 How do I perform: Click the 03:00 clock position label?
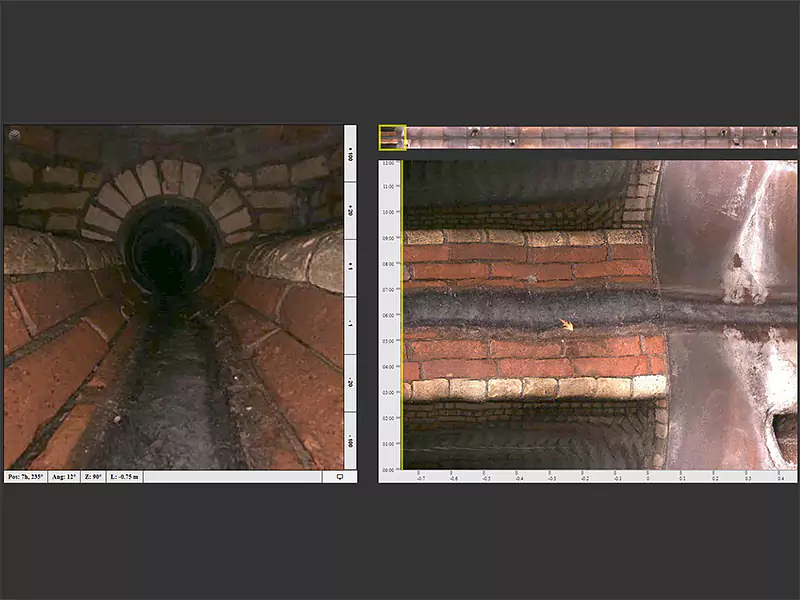[x=388, y=392]
